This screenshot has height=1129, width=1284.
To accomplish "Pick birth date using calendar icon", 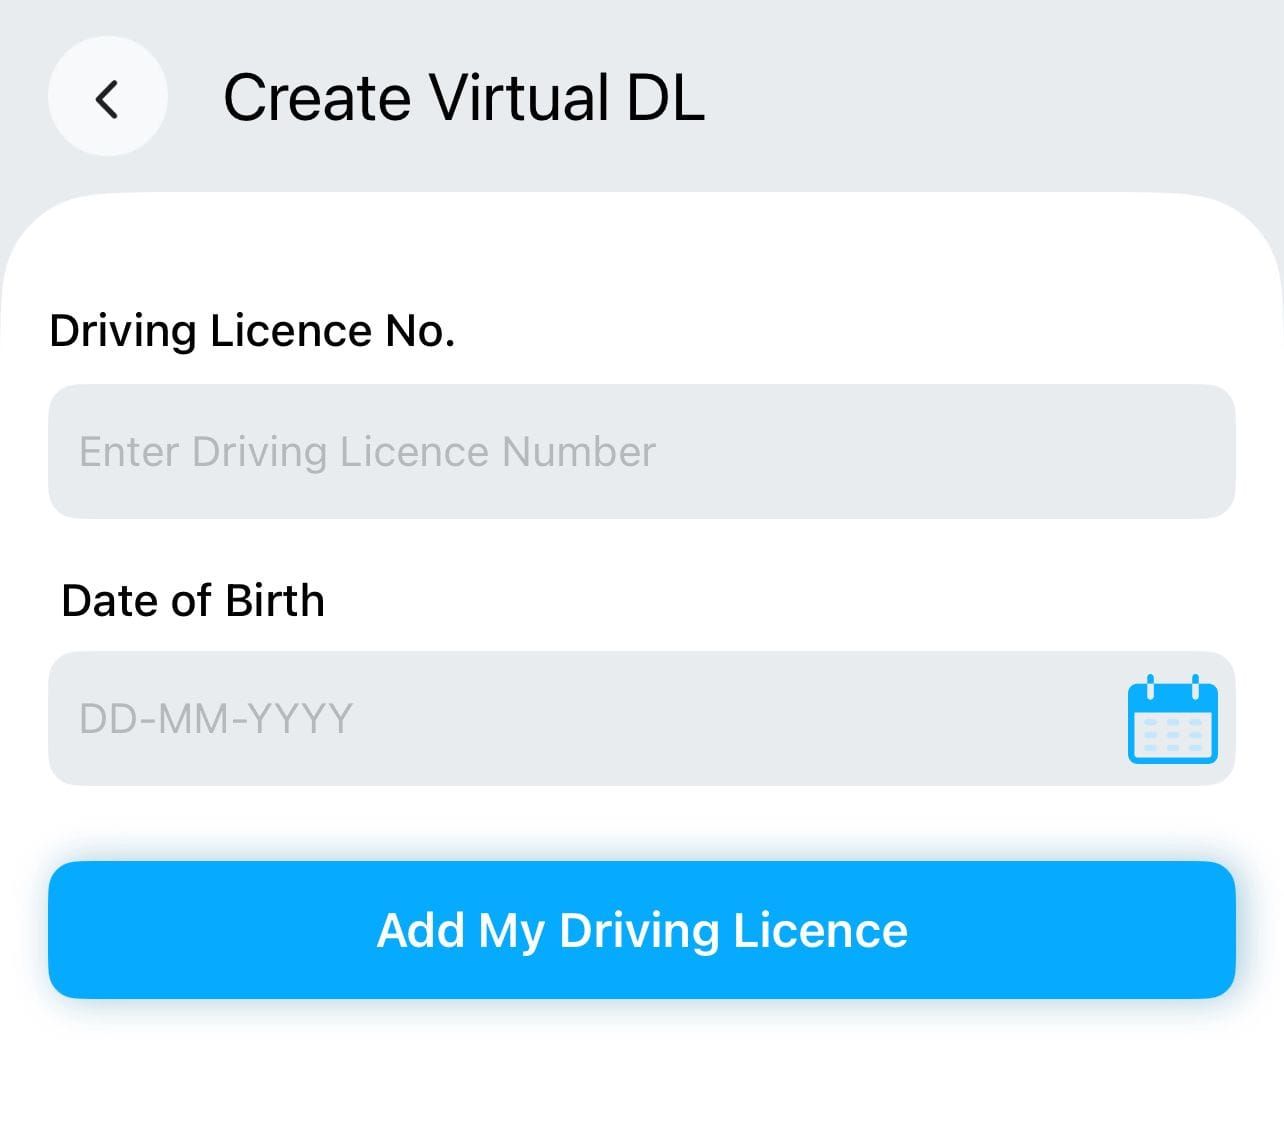I will [x=1172, y=719].
